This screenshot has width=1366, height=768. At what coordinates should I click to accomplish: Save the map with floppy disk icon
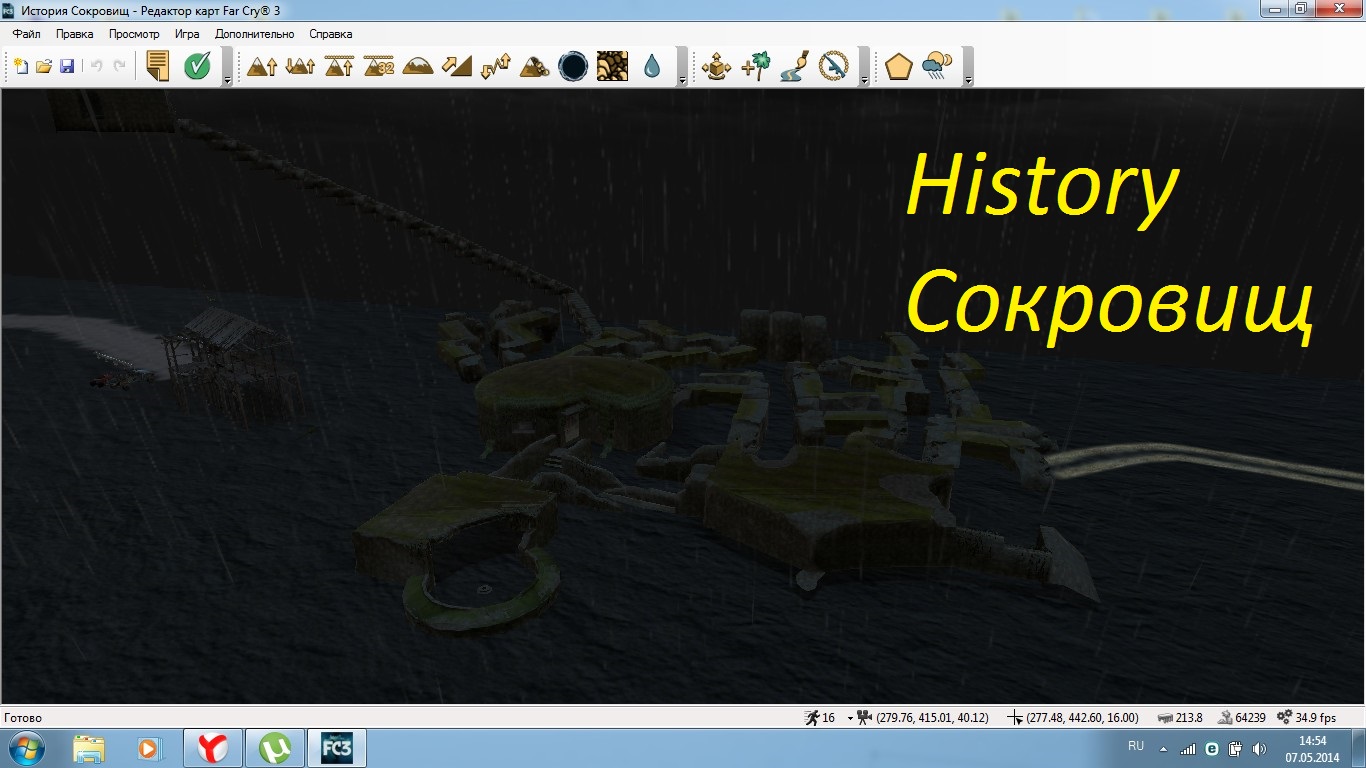67,66
